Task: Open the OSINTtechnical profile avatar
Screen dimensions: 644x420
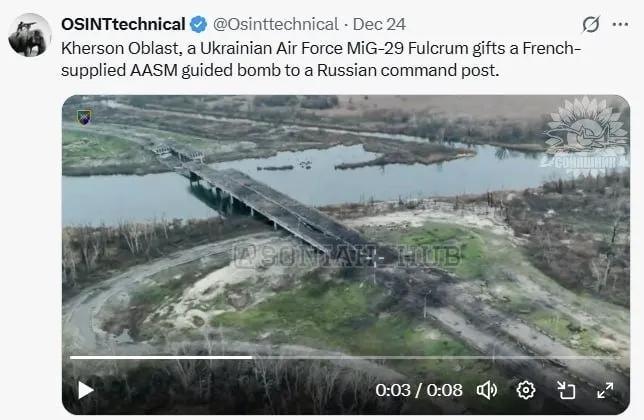Action: [x=30, y=35]
